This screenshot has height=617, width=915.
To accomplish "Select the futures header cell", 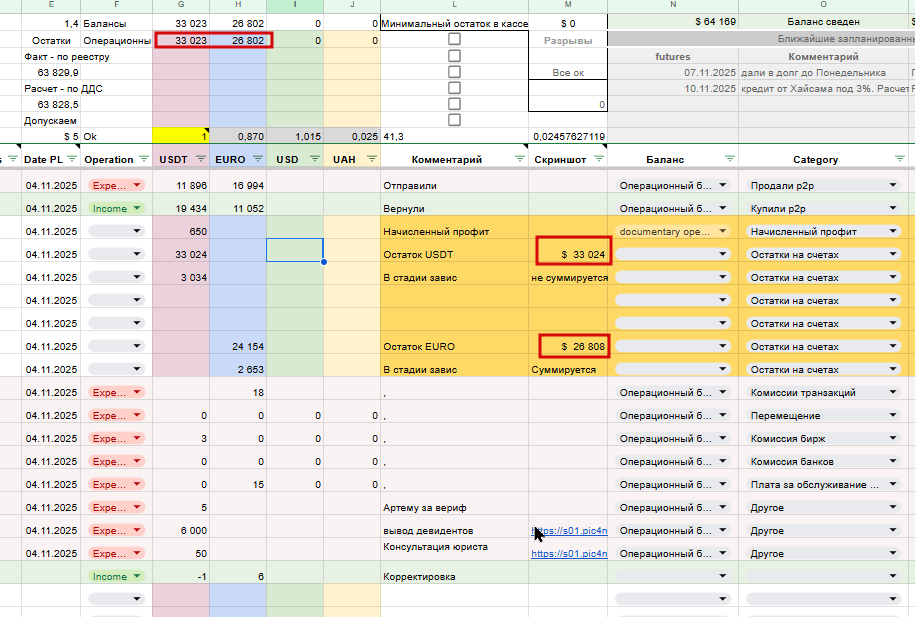I will click(673, 57).
